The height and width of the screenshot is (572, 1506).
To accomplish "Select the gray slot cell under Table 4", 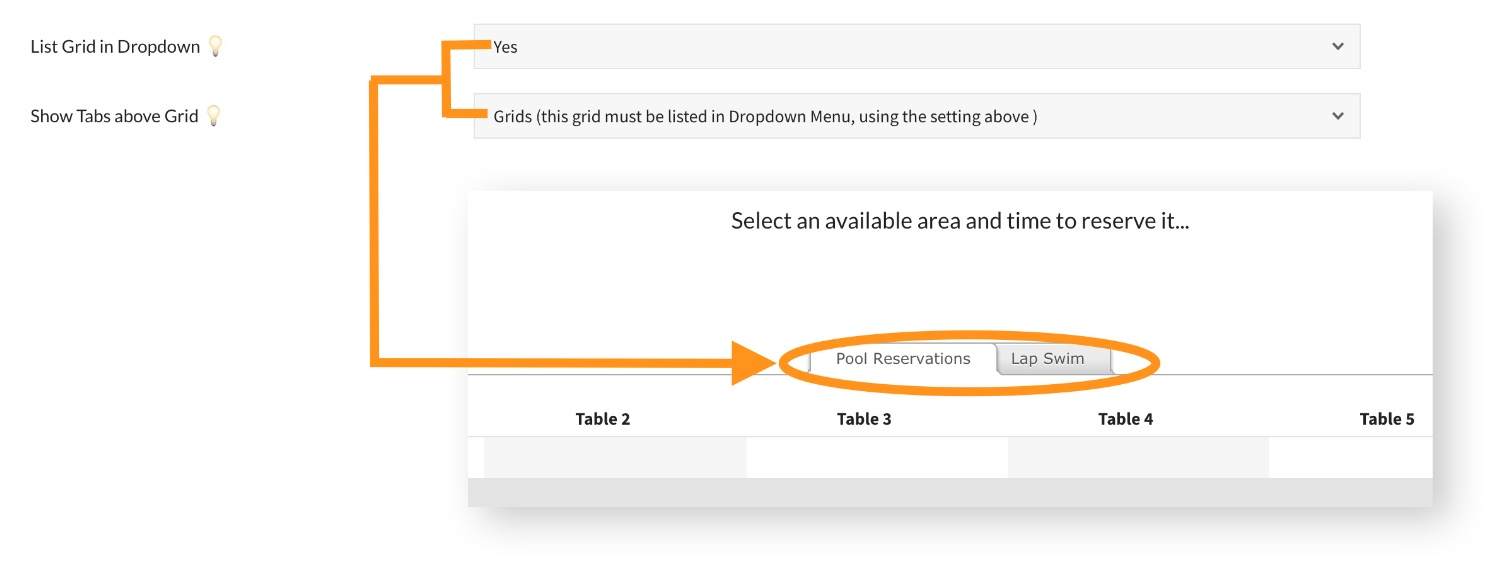I will [x=1138, y=458].
